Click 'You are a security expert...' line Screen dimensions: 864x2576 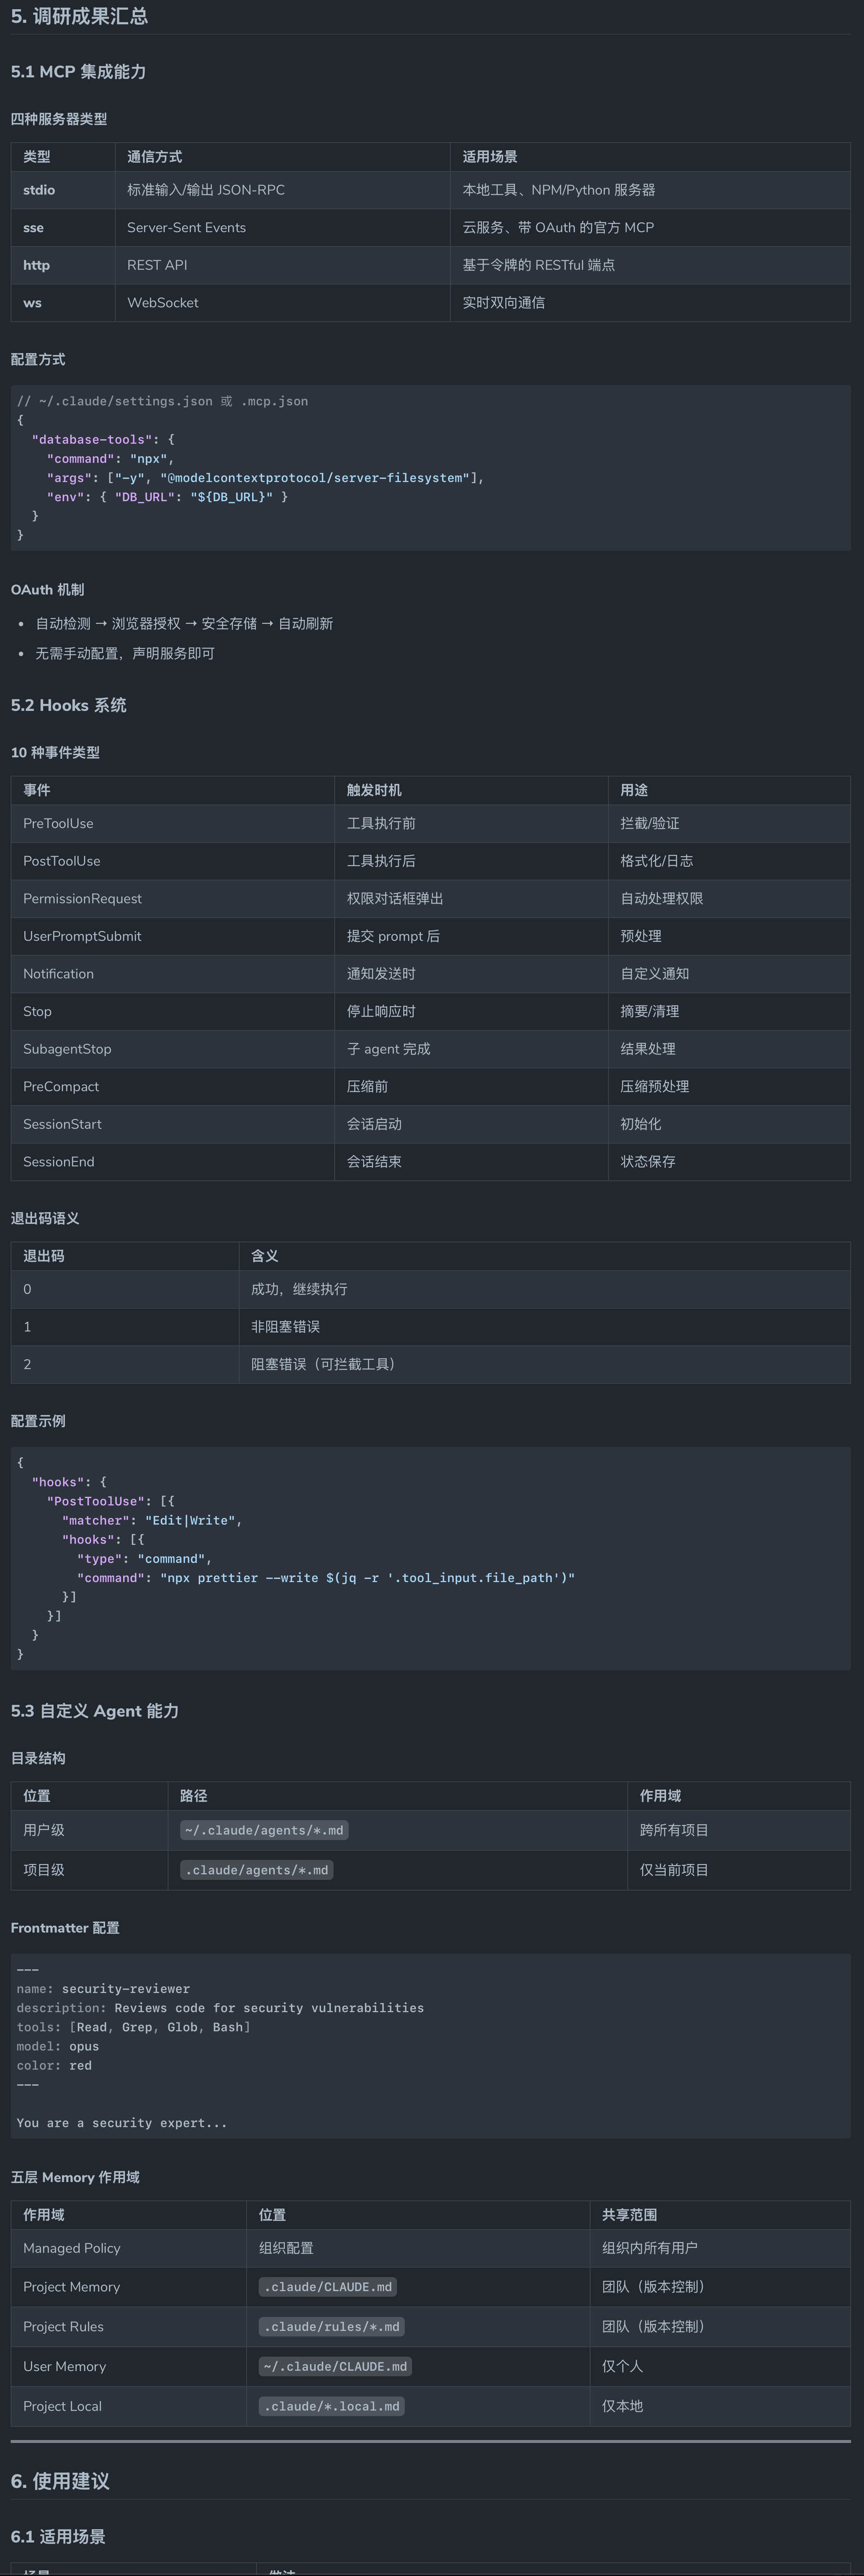click(x=122, y=2123)
